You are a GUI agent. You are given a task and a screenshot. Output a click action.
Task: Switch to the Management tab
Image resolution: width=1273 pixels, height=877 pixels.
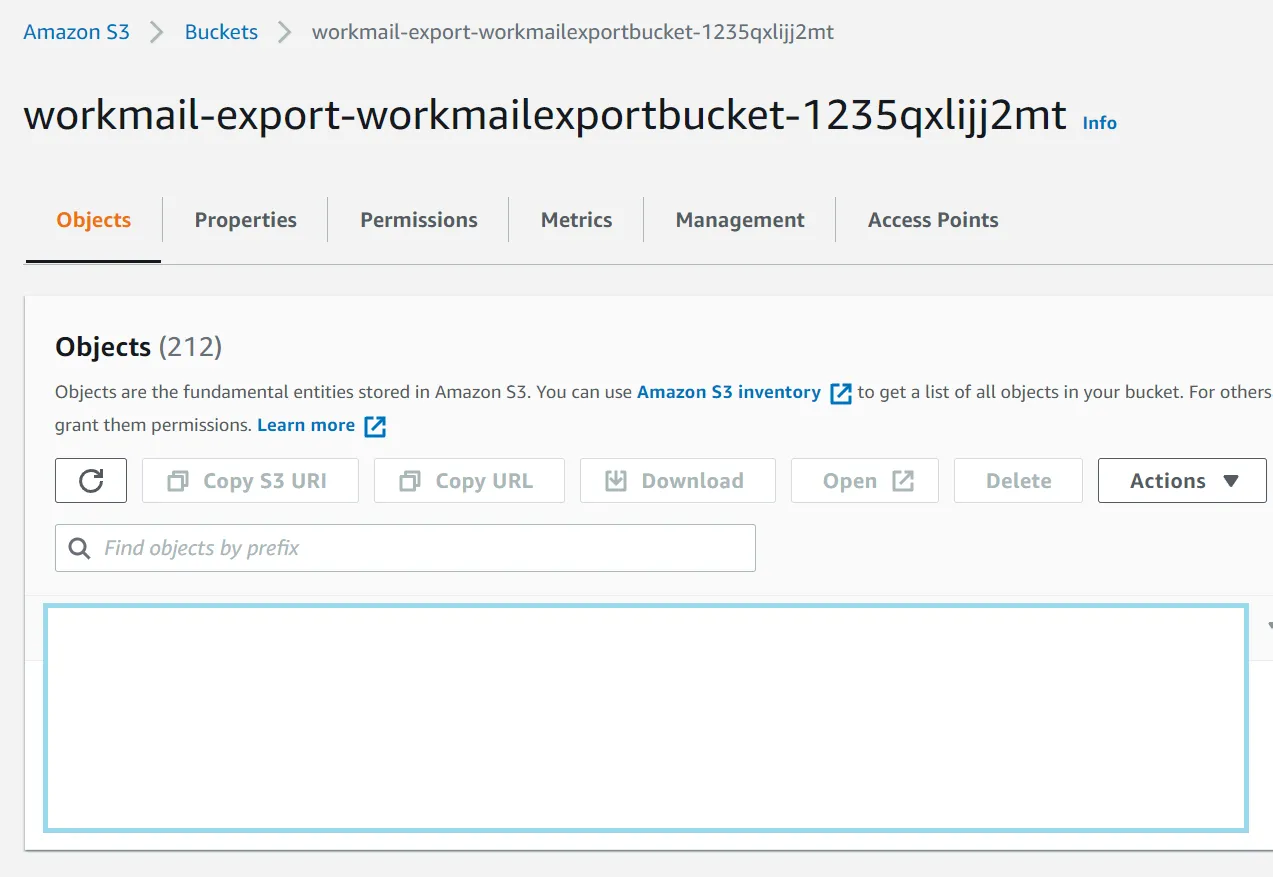click(740, 220)
